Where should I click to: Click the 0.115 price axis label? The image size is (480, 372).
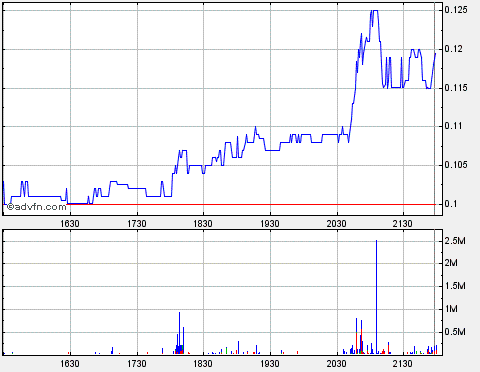point(456,88)
